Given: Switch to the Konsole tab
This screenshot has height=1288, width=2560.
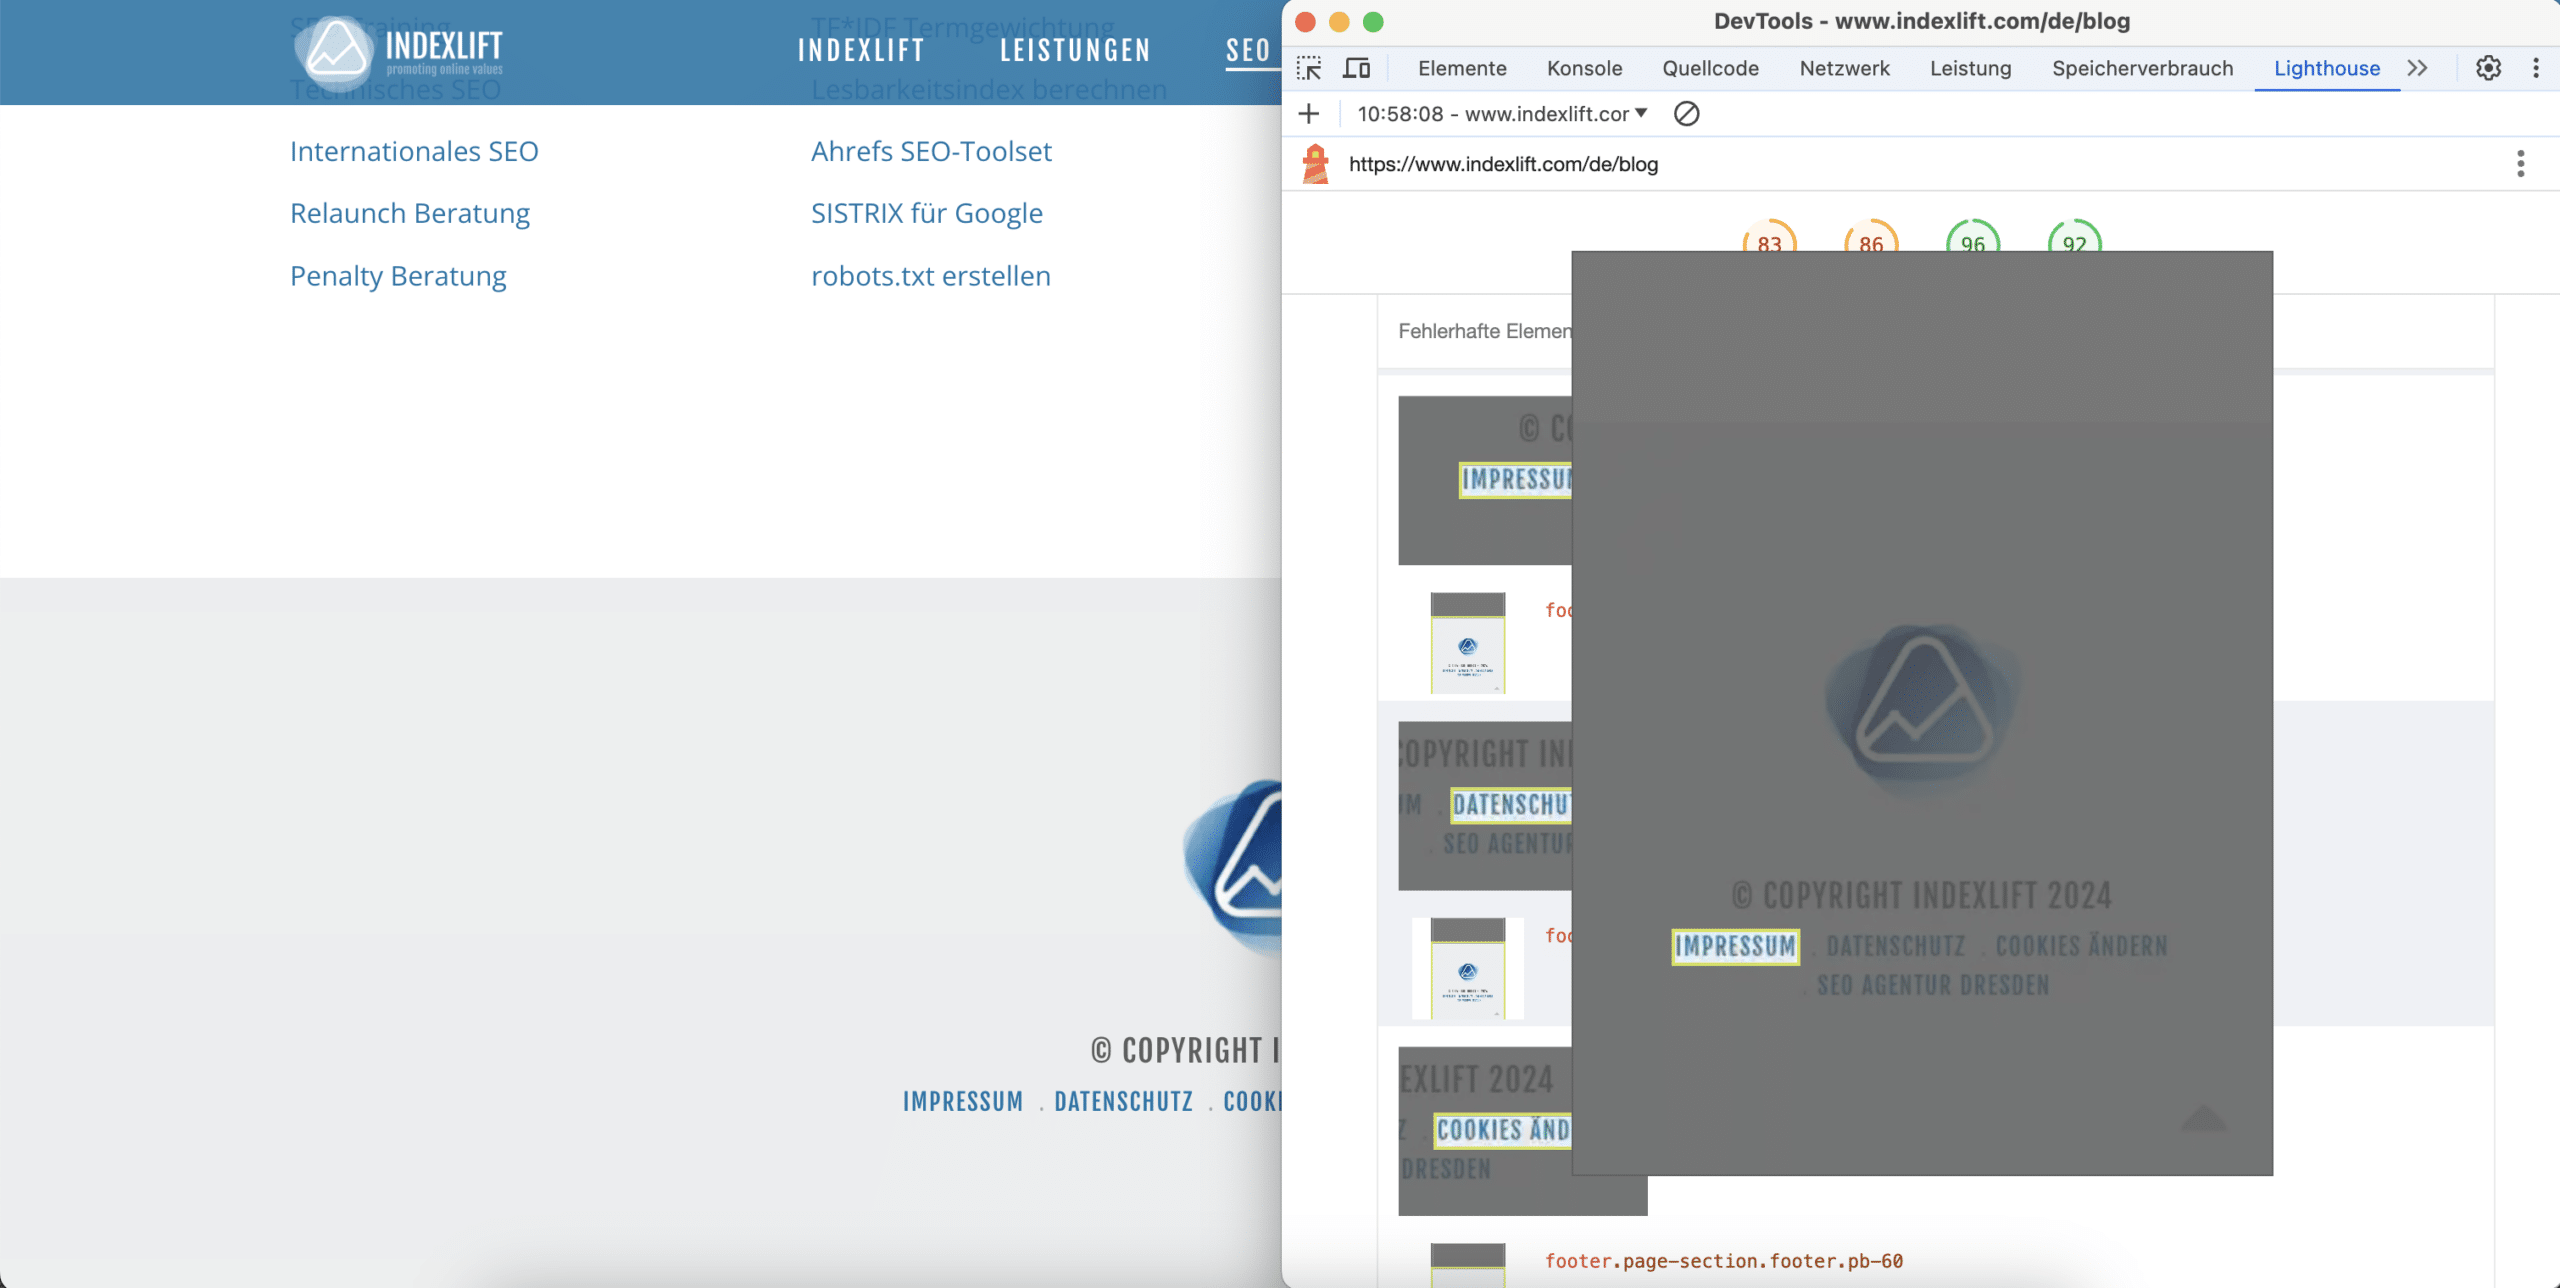Looking at the screenshot, I should pos(1584,68).
